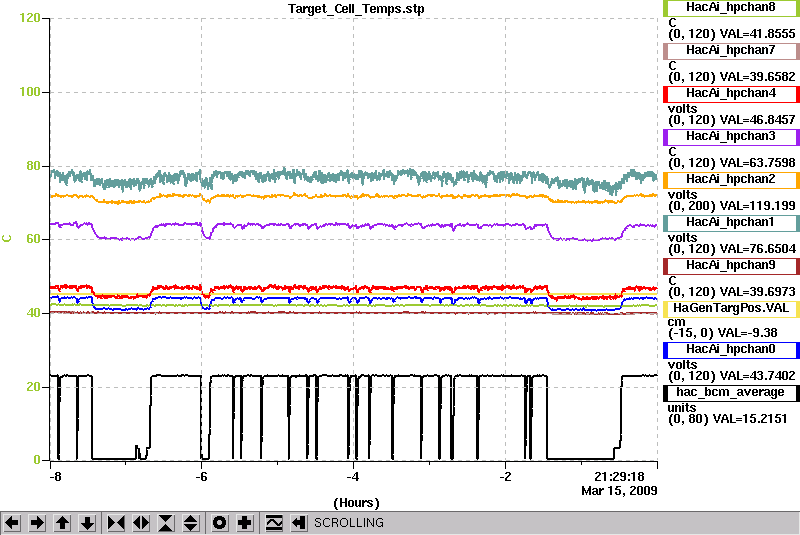Screen dimensions: 800x535
Task: Click the VAL=46.8457 reading
Action: pyautogui.click(x=757, y=120)
